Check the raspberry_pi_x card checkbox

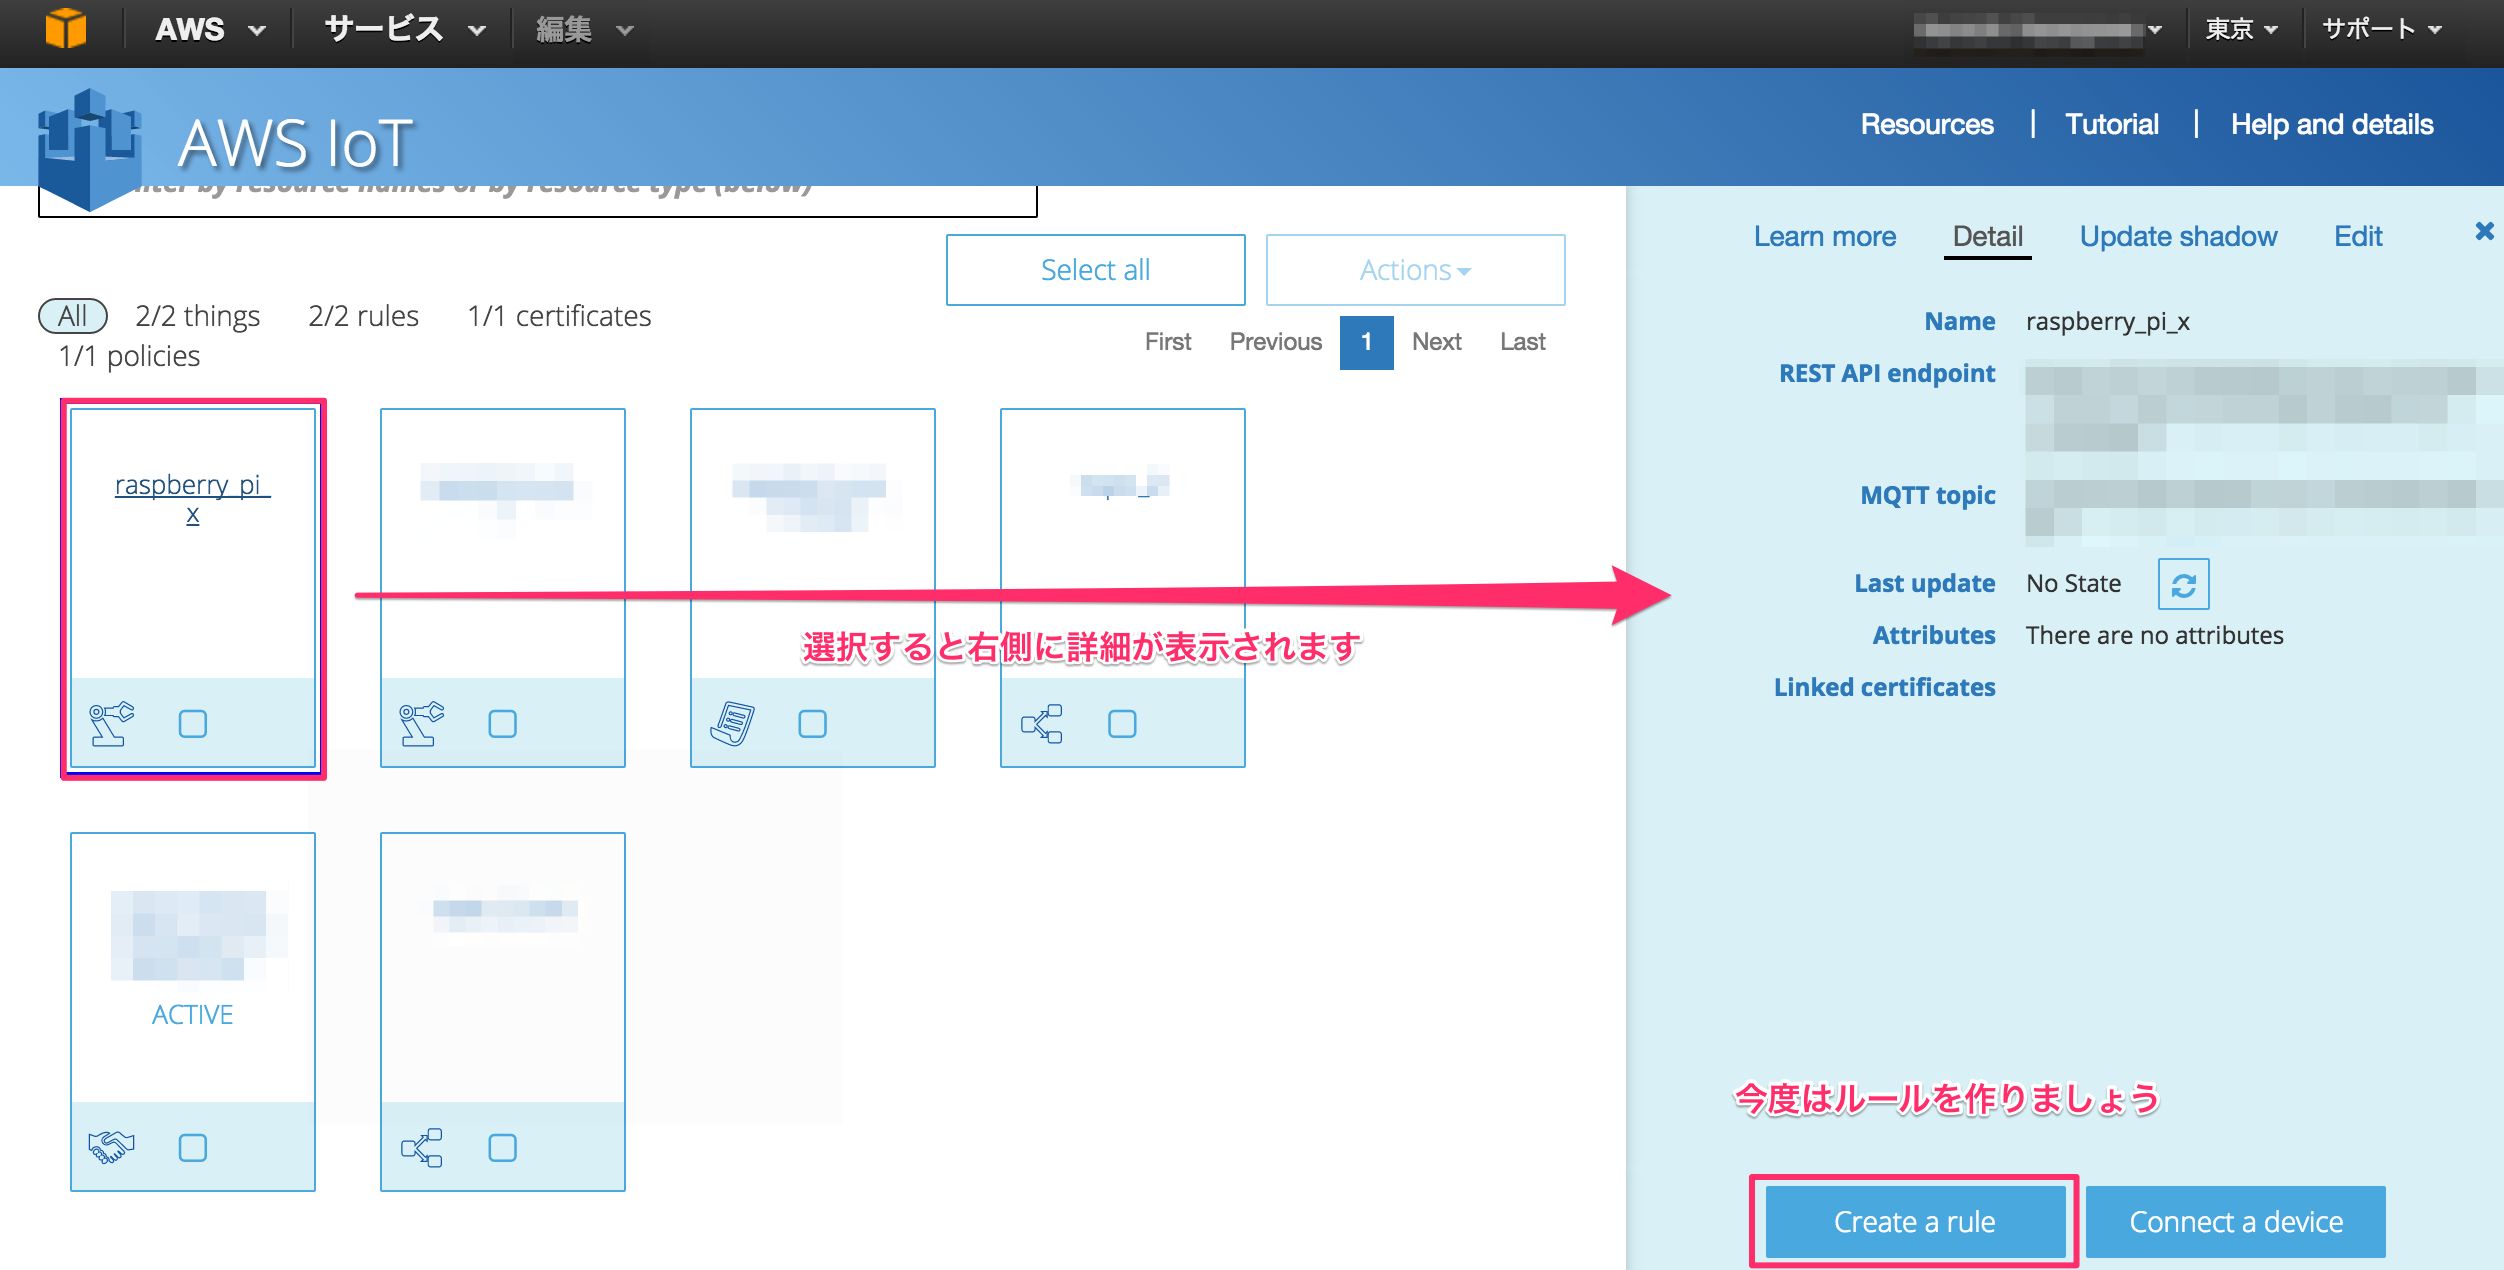point(192,723)
